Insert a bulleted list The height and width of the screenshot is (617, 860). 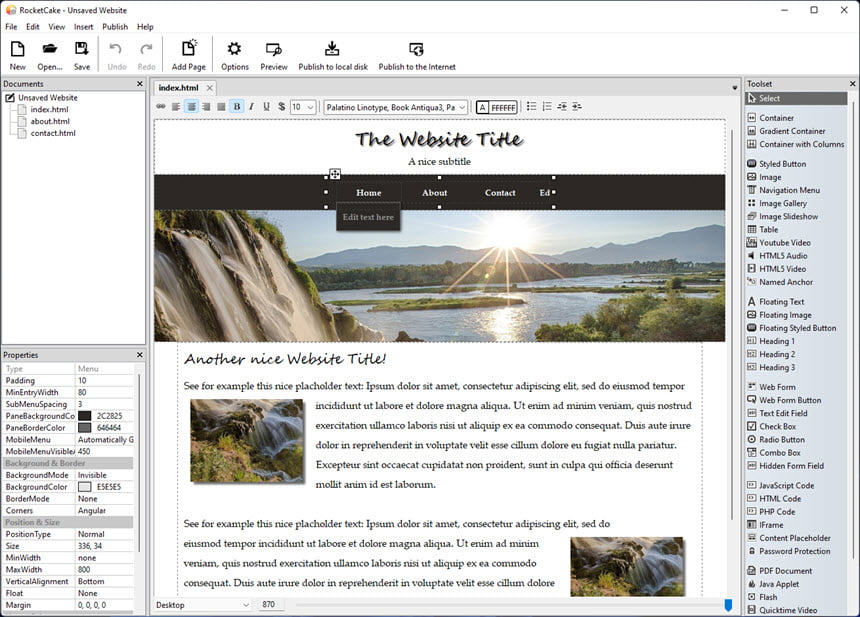coord(531,106)
